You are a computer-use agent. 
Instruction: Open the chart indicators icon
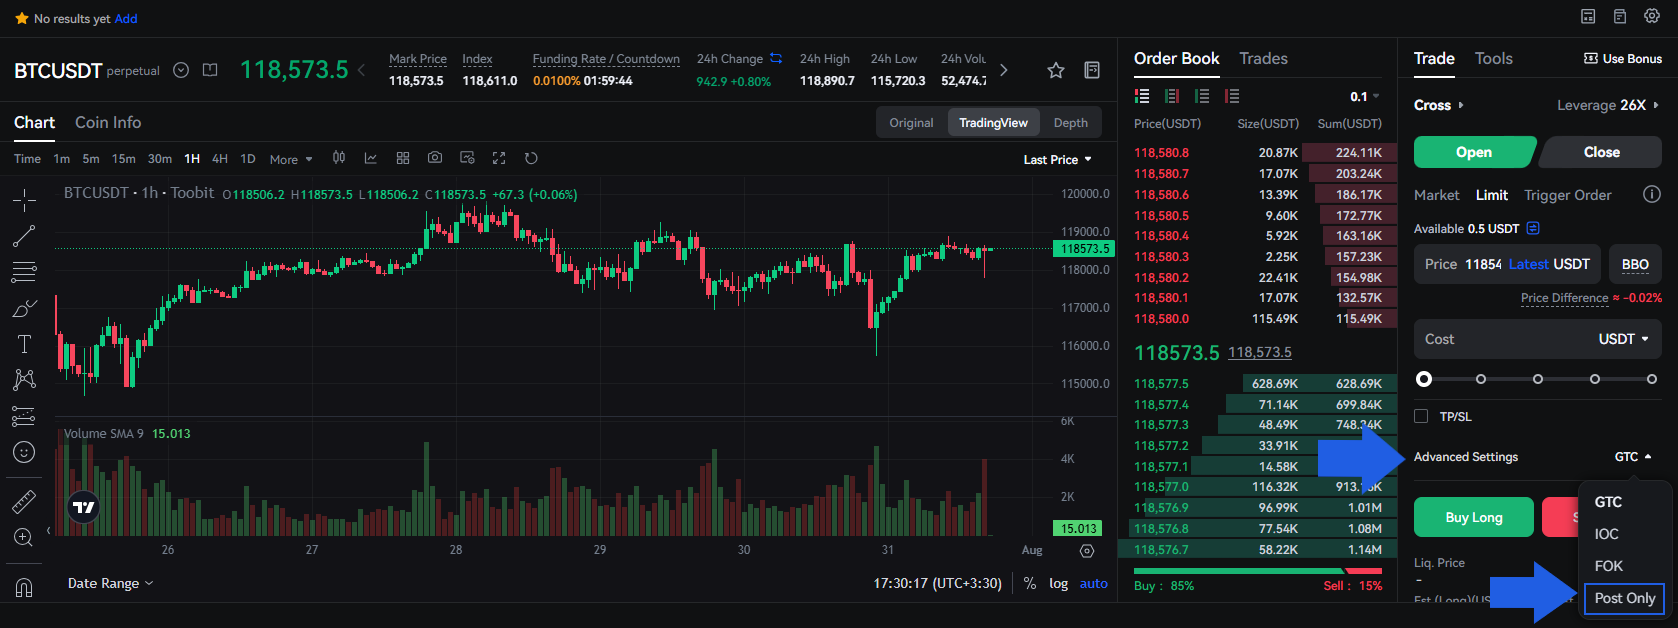point(371,158)
